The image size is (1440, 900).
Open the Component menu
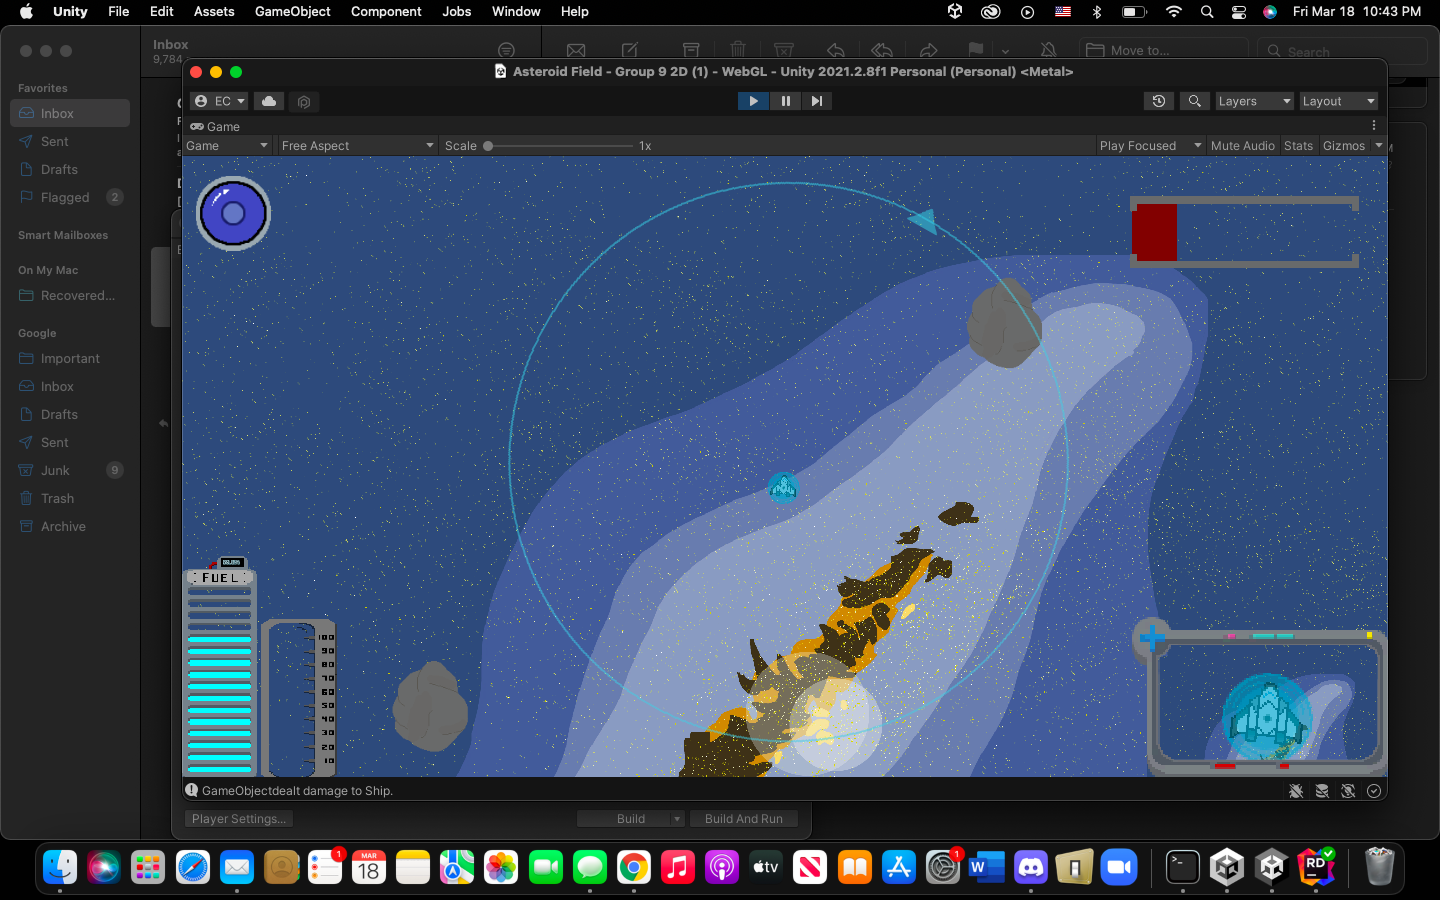point(386,11)
